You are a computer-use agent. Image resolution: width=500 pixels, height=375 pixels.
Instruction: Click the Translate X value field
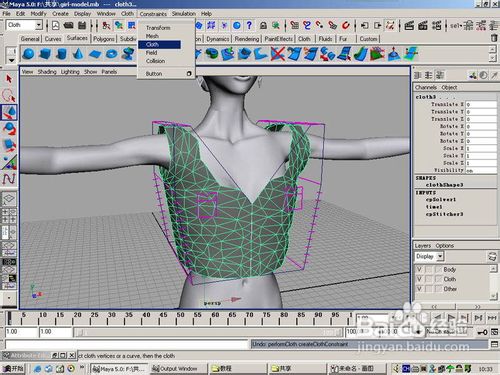tap(481, 104)
